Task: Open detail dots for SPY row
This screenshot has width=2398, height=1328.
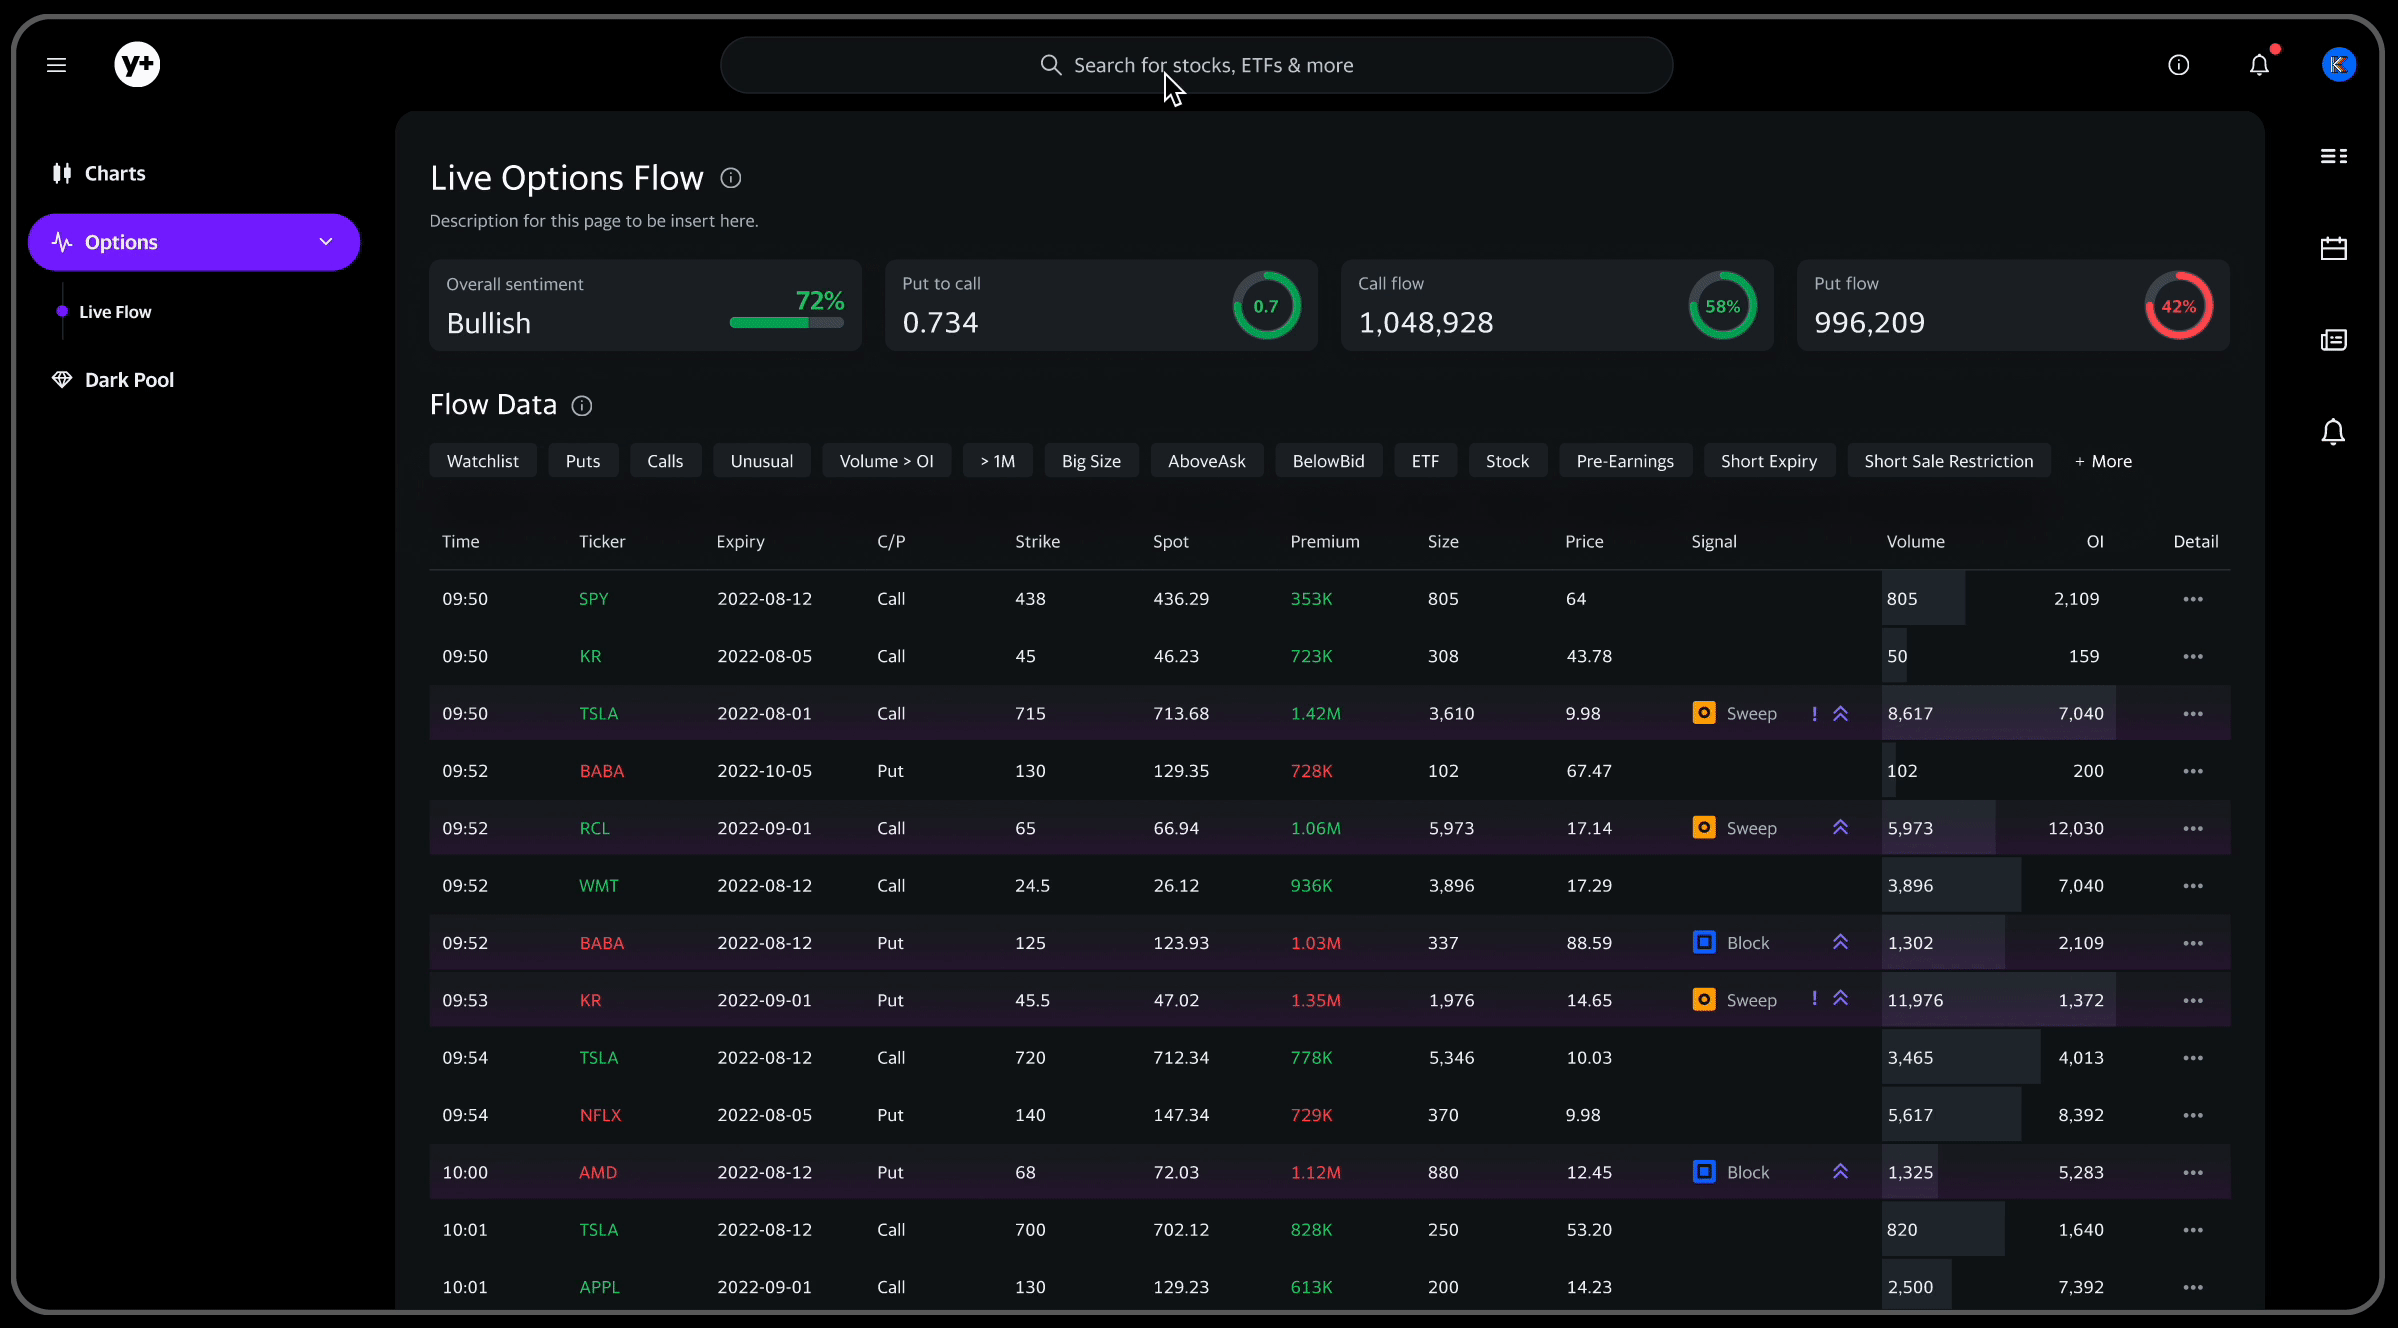Action: (x=2193, y=599)
